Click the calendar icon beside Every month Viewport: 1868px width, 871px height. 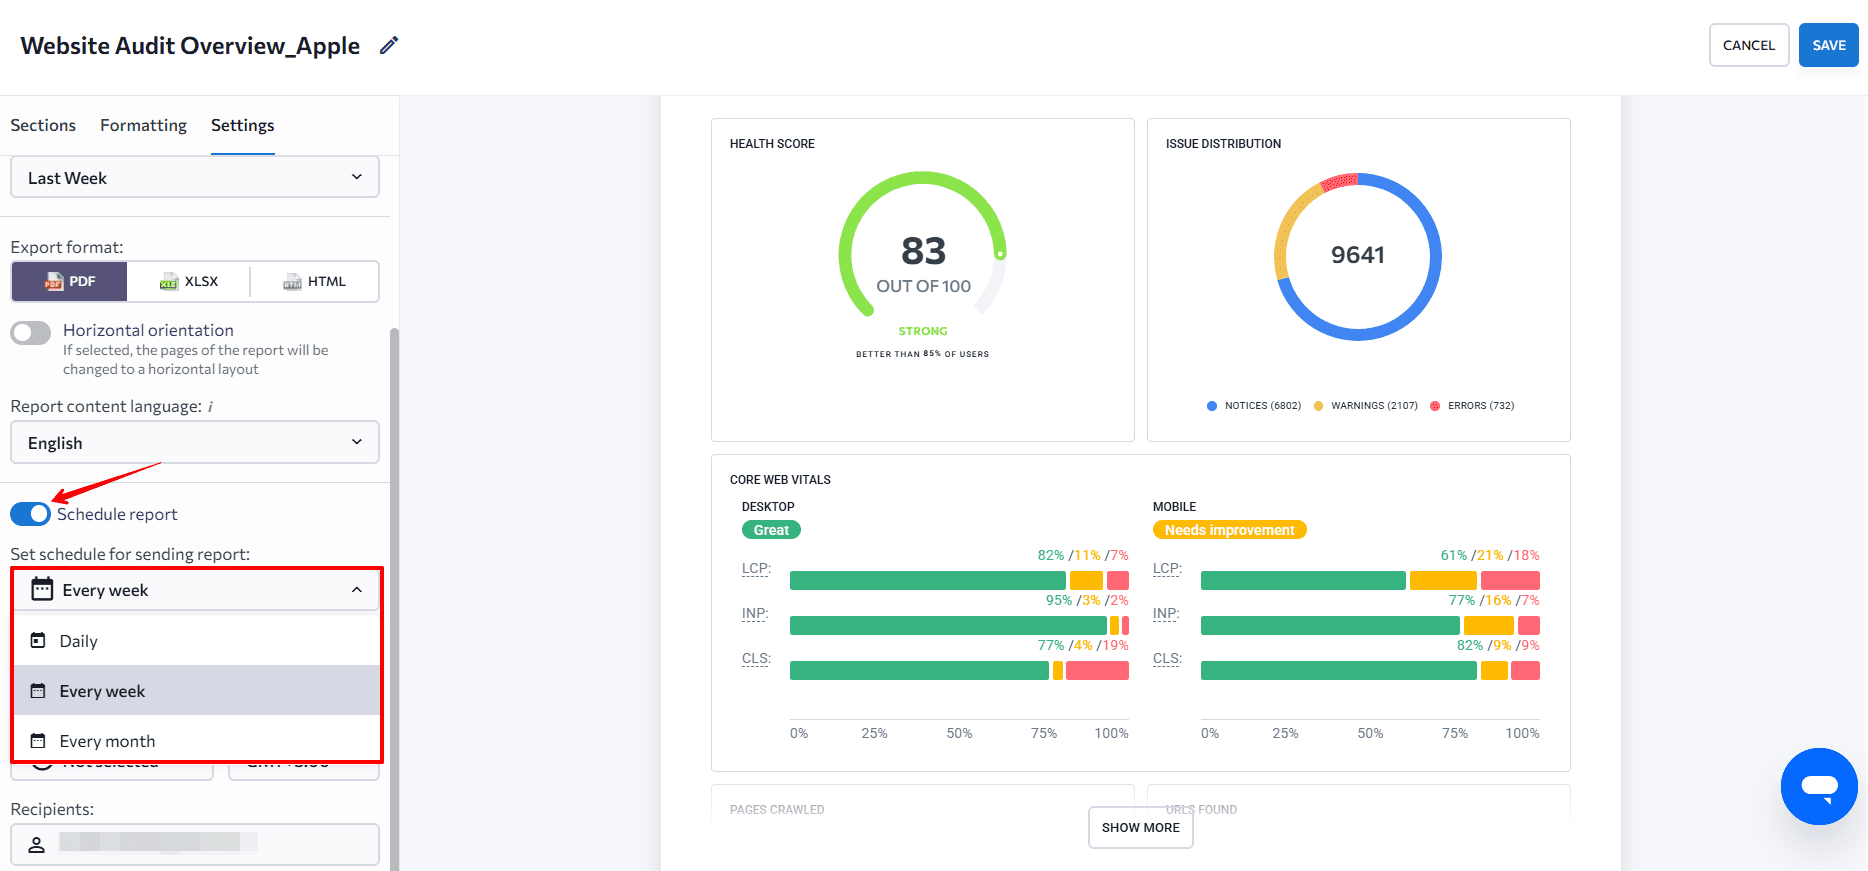[38, 740]
